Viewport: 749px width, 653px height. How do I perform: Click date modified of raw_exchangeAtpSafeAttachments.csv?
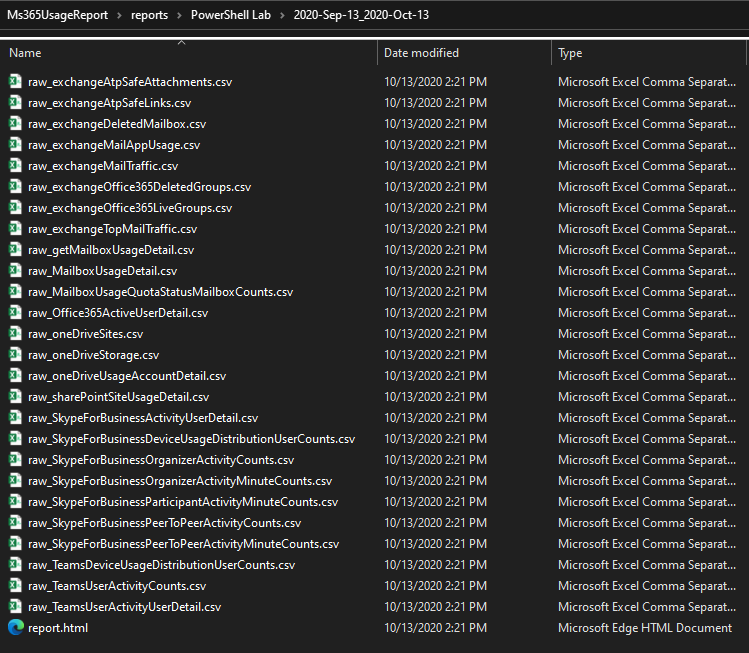[x=436, y=81]
